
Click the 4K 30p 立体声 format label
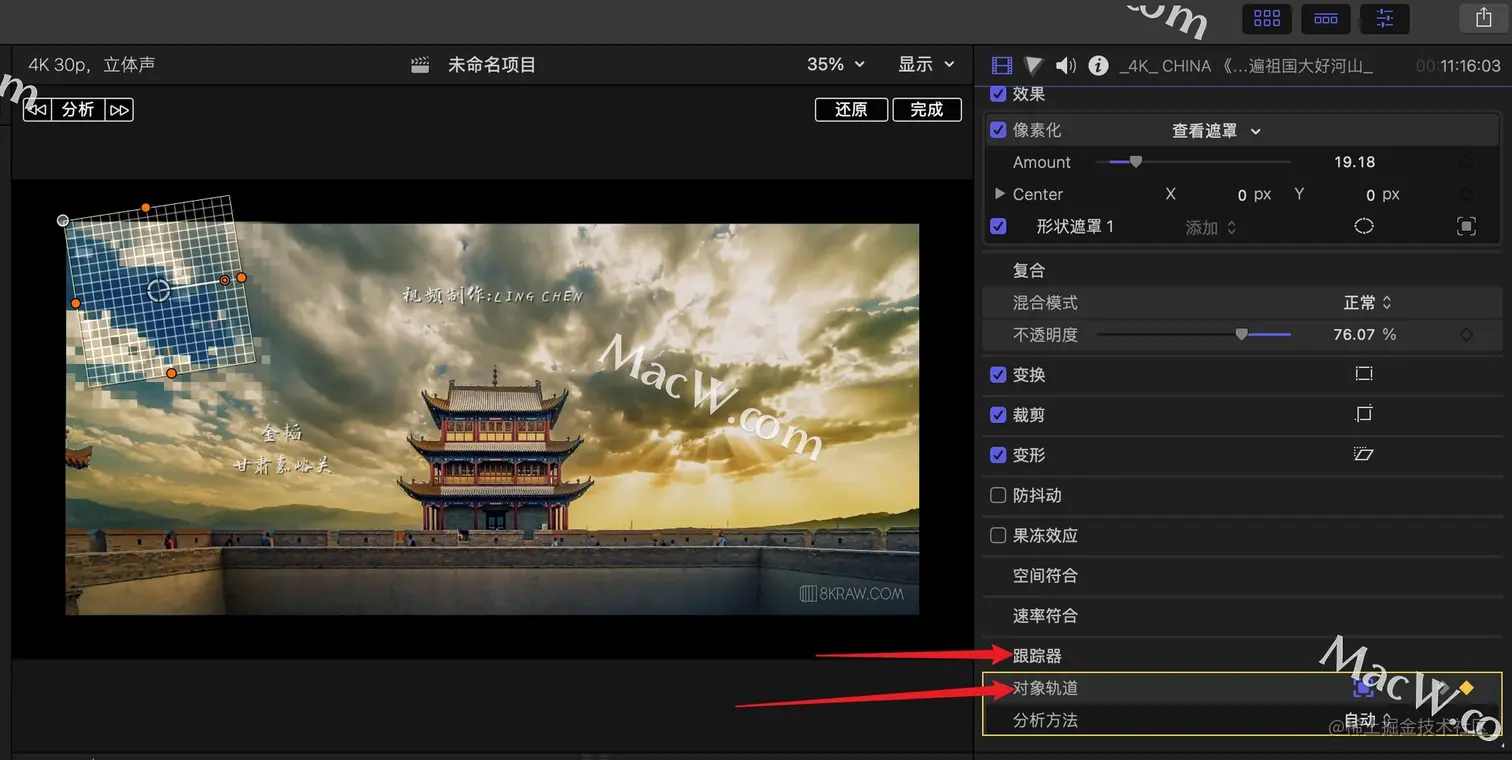pos(92,65)
